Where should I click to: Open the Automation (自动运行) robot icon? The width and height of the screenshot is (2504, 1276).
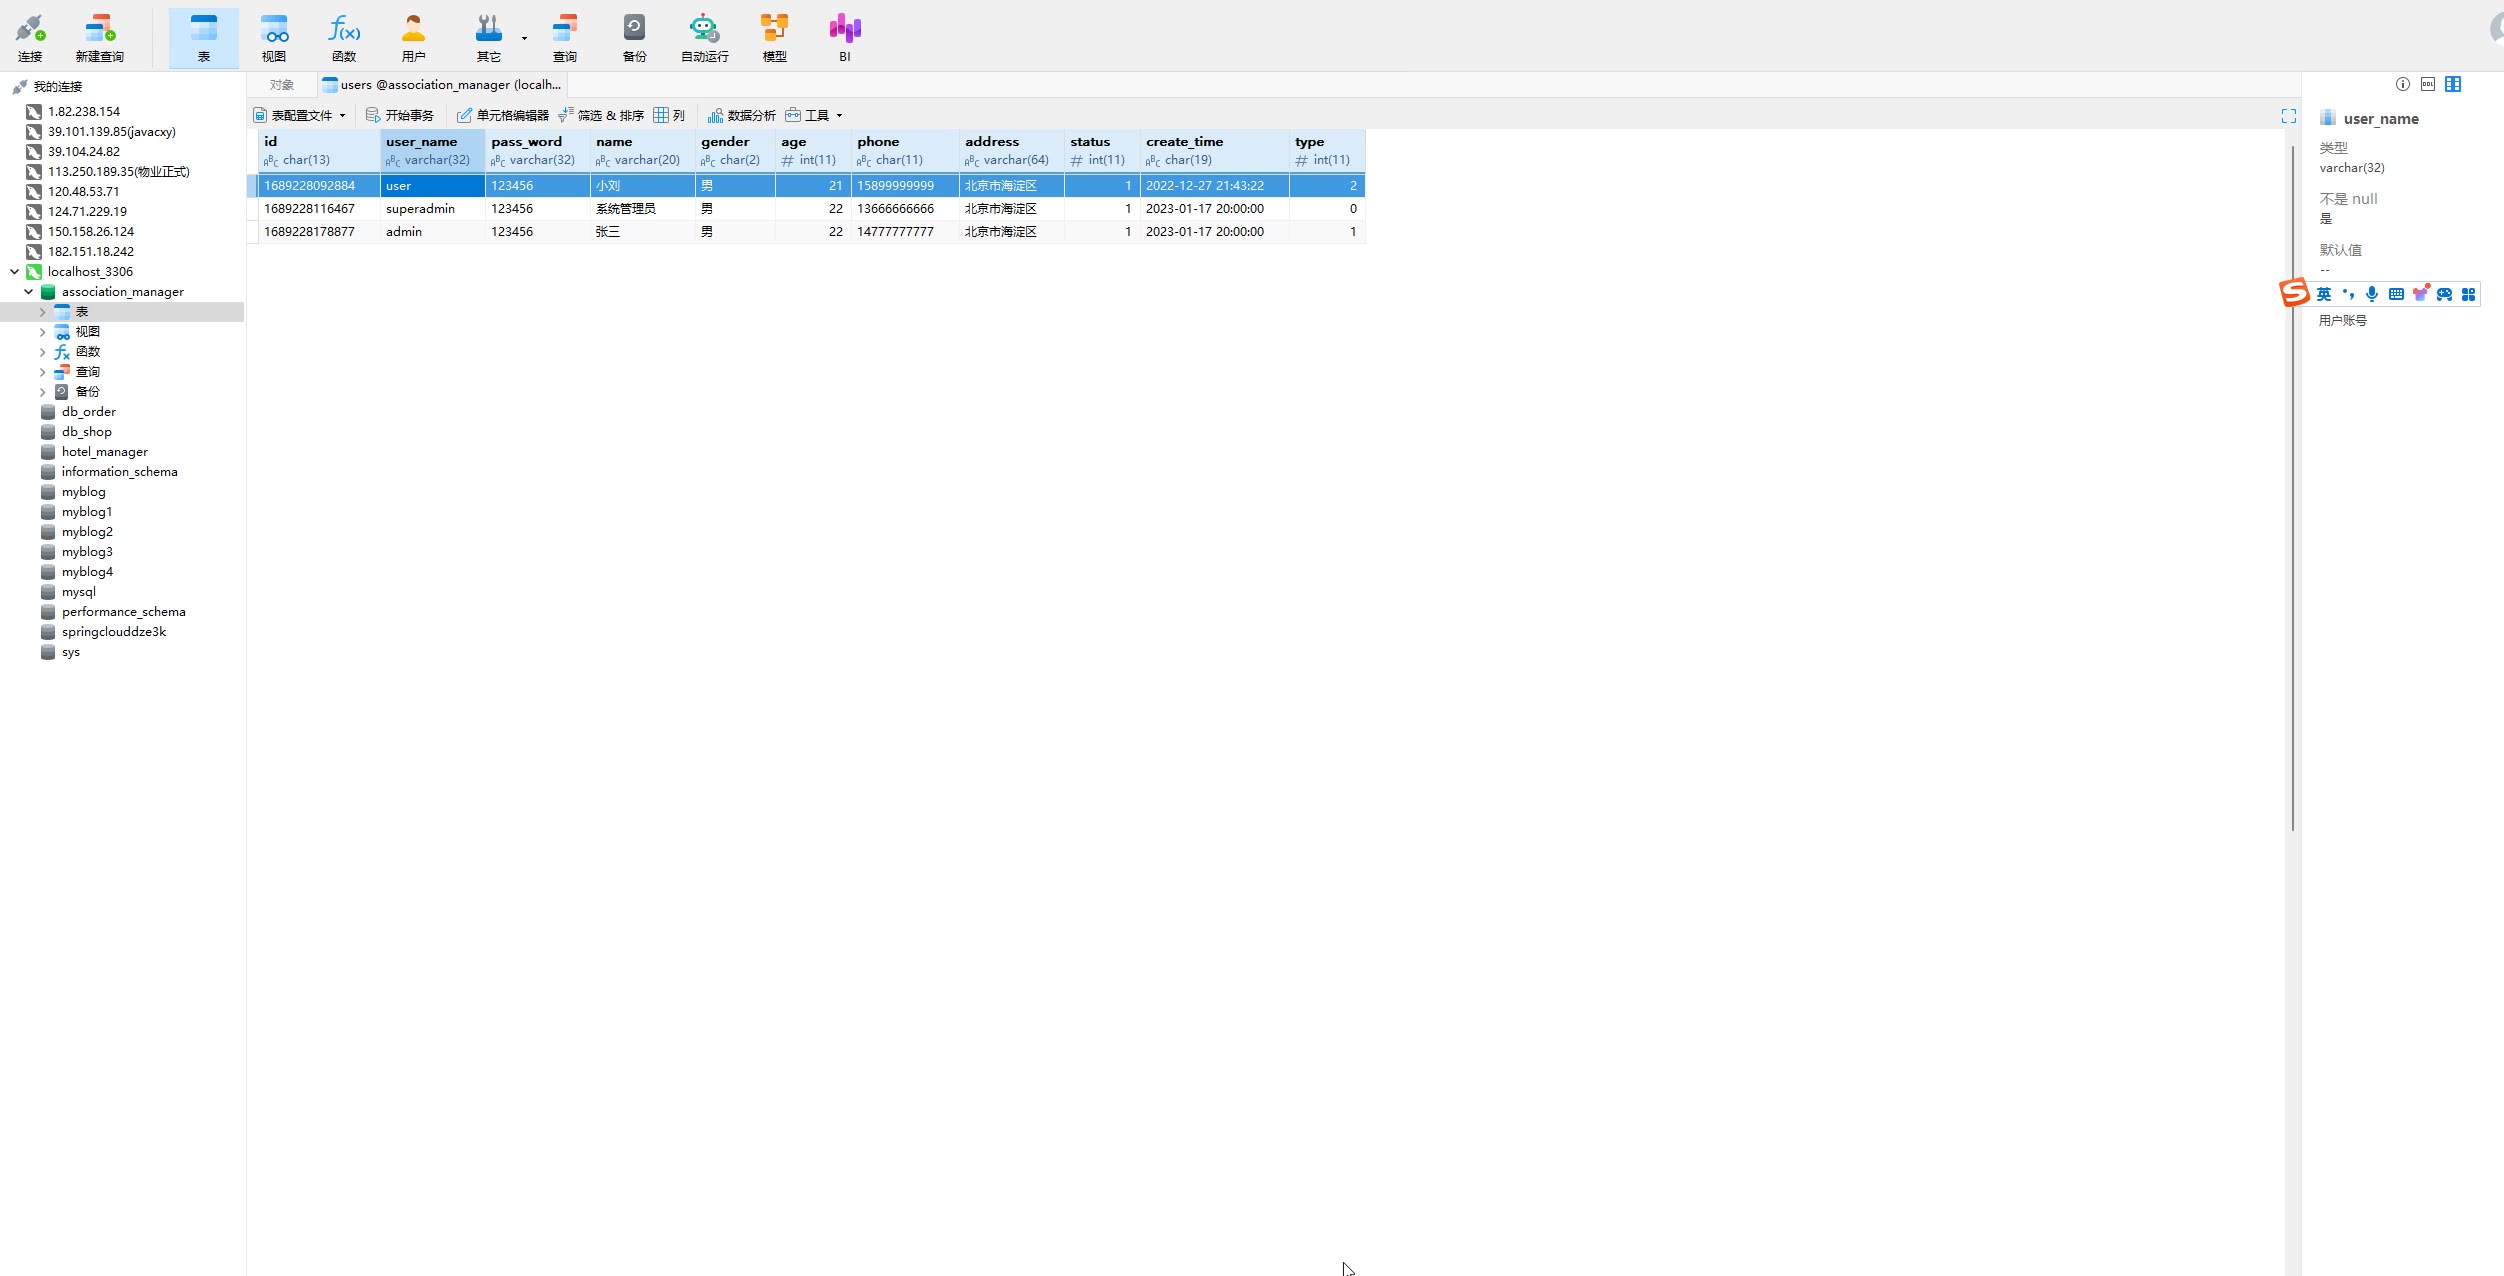point(704,37)
